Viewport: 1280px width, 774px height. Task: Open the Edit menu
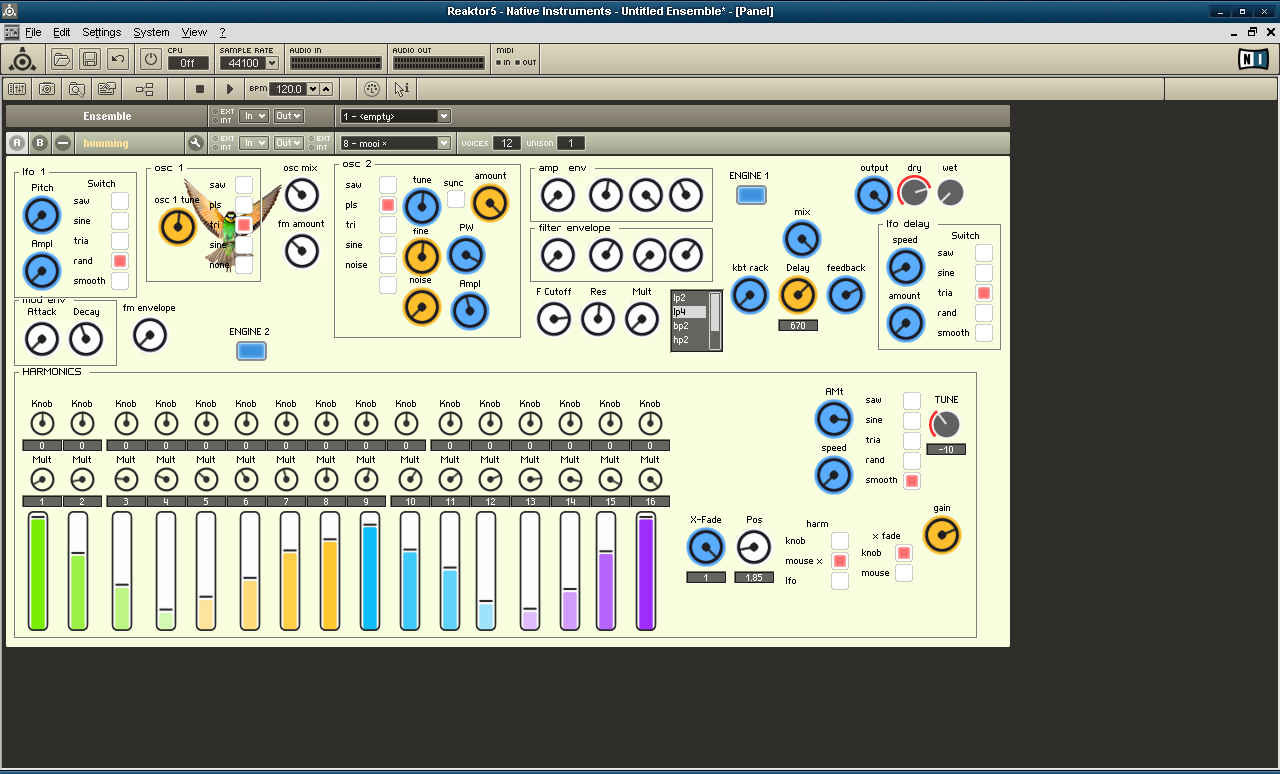(62, 32)
